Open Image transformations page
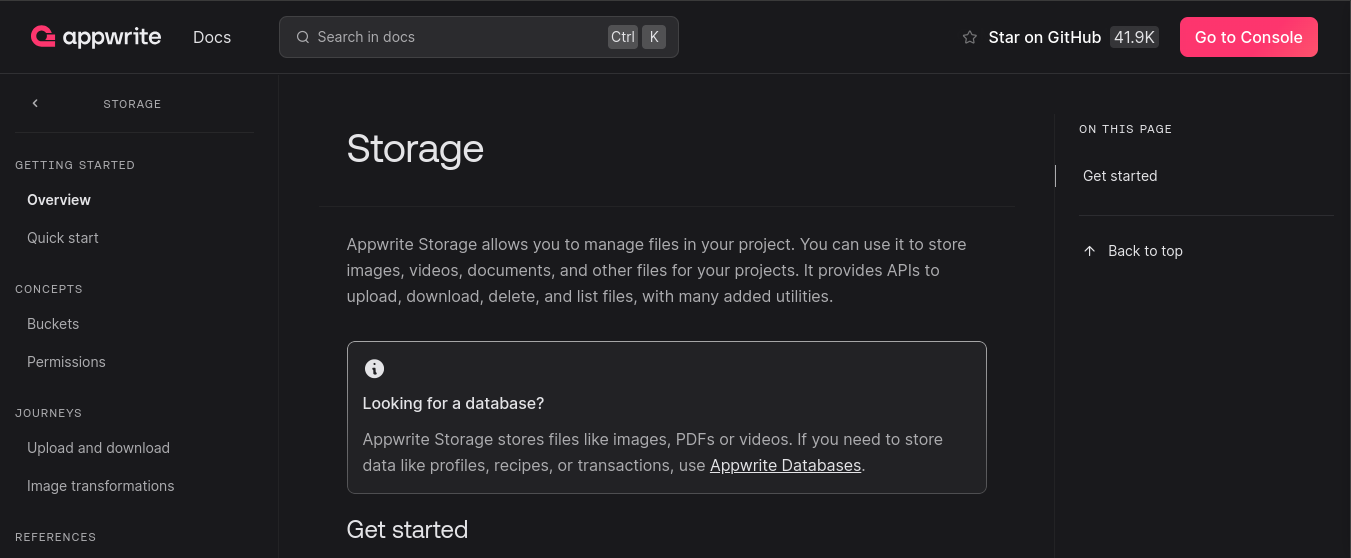 101,486
